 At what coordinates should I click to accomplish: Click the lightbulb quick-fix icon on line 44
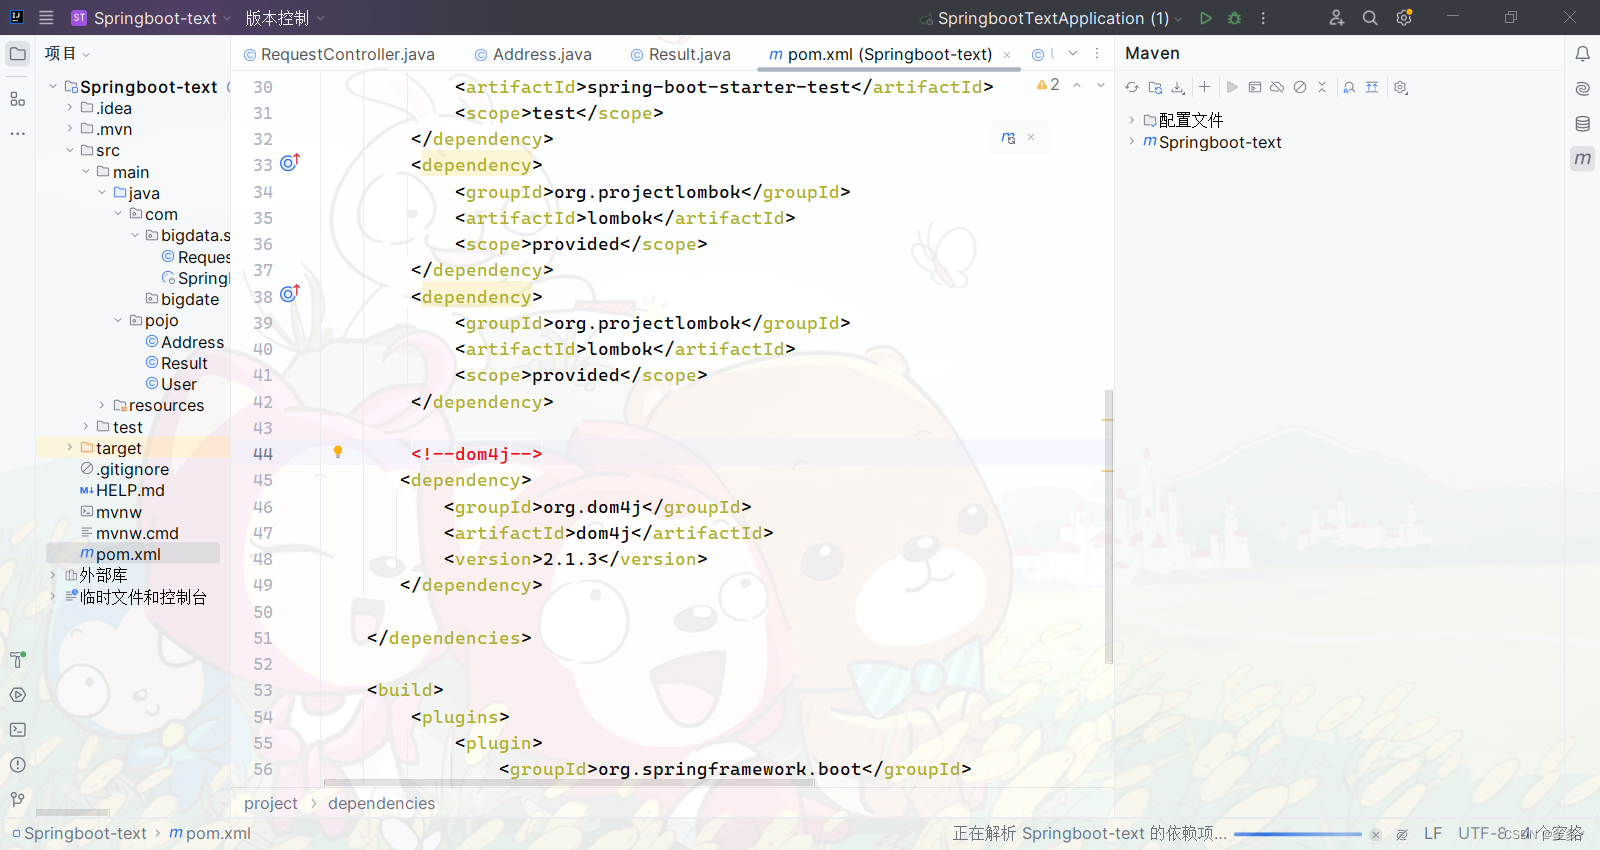(338, 453)
